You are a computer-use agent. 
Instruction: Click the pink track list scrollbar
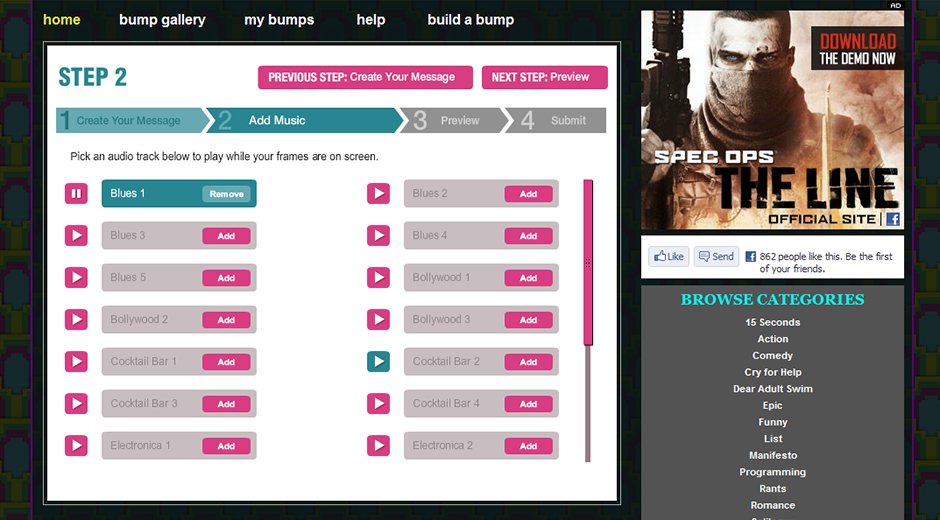click(x=588, y=262)
